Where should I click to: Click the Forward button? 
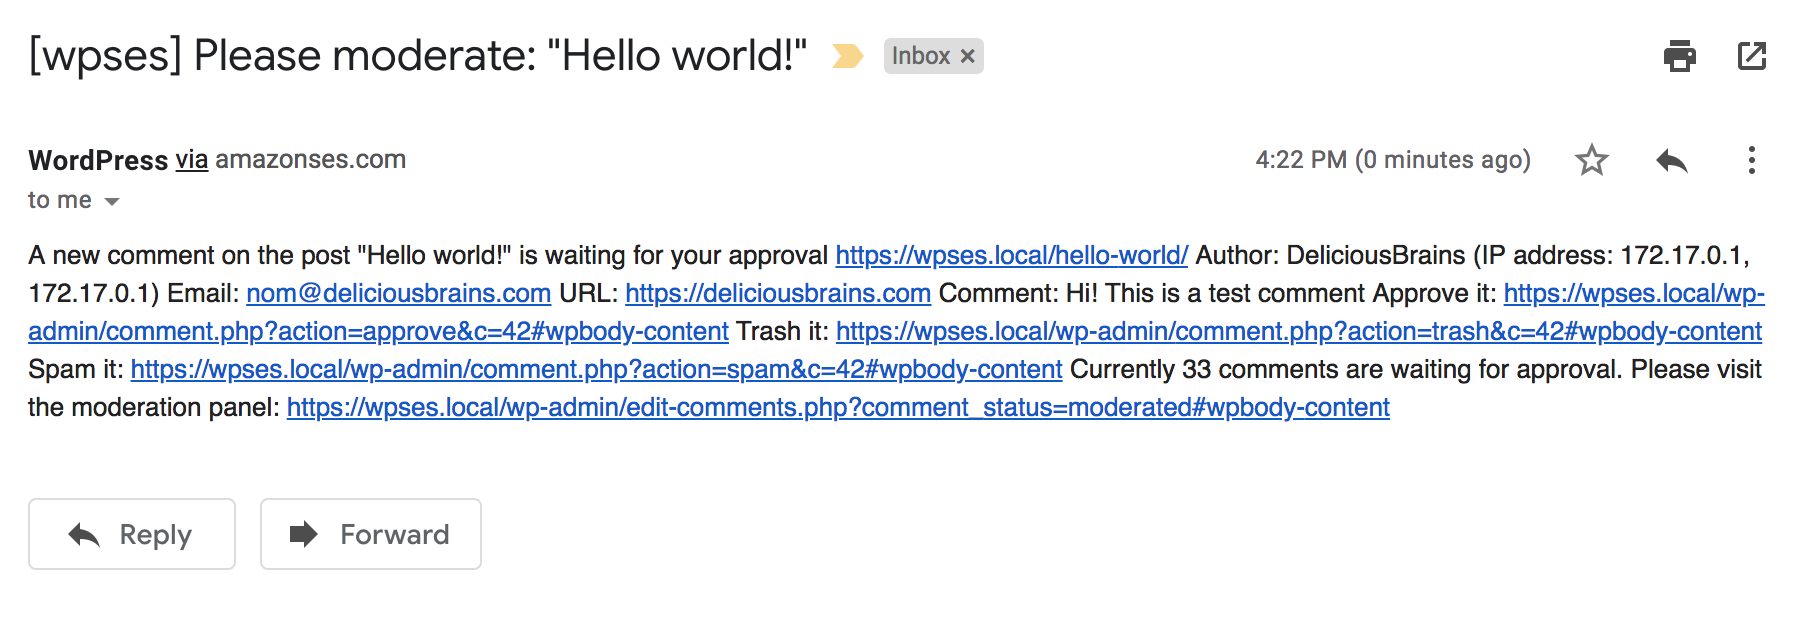[370, 534]
